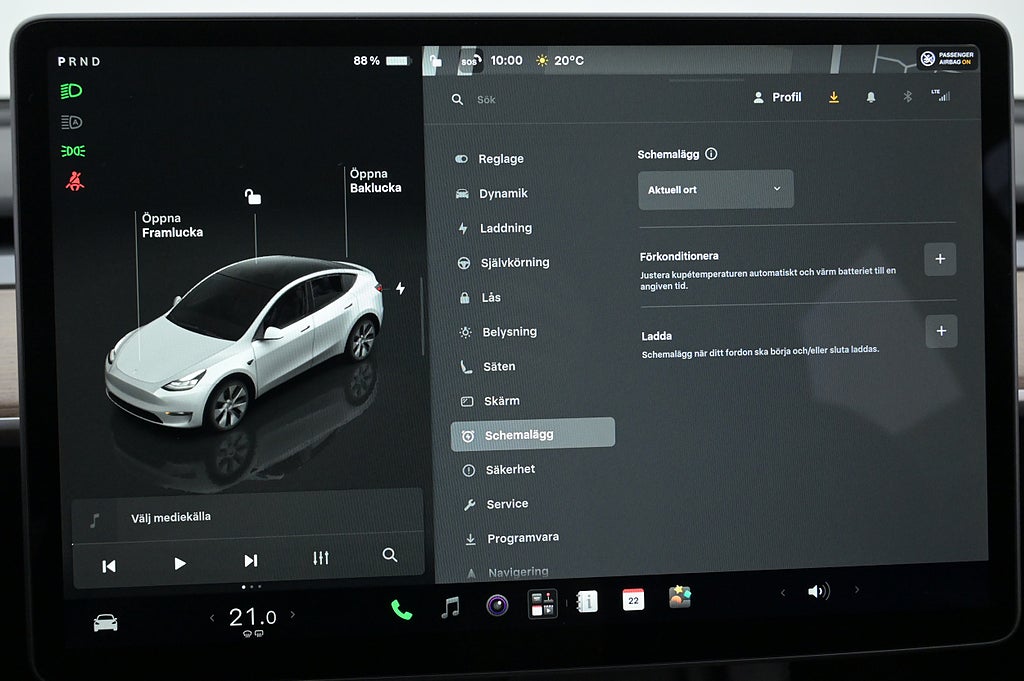This screenshot has height=681, width=1024.
Task: Decrease volume with left chevron
Action: click(782, 592)
